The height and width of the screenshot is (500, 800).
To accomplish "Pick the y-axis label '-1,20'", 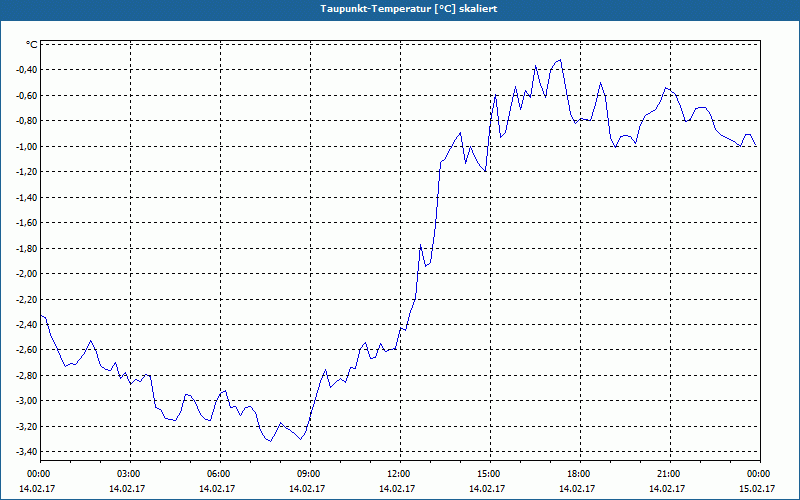I will point(28,172).
